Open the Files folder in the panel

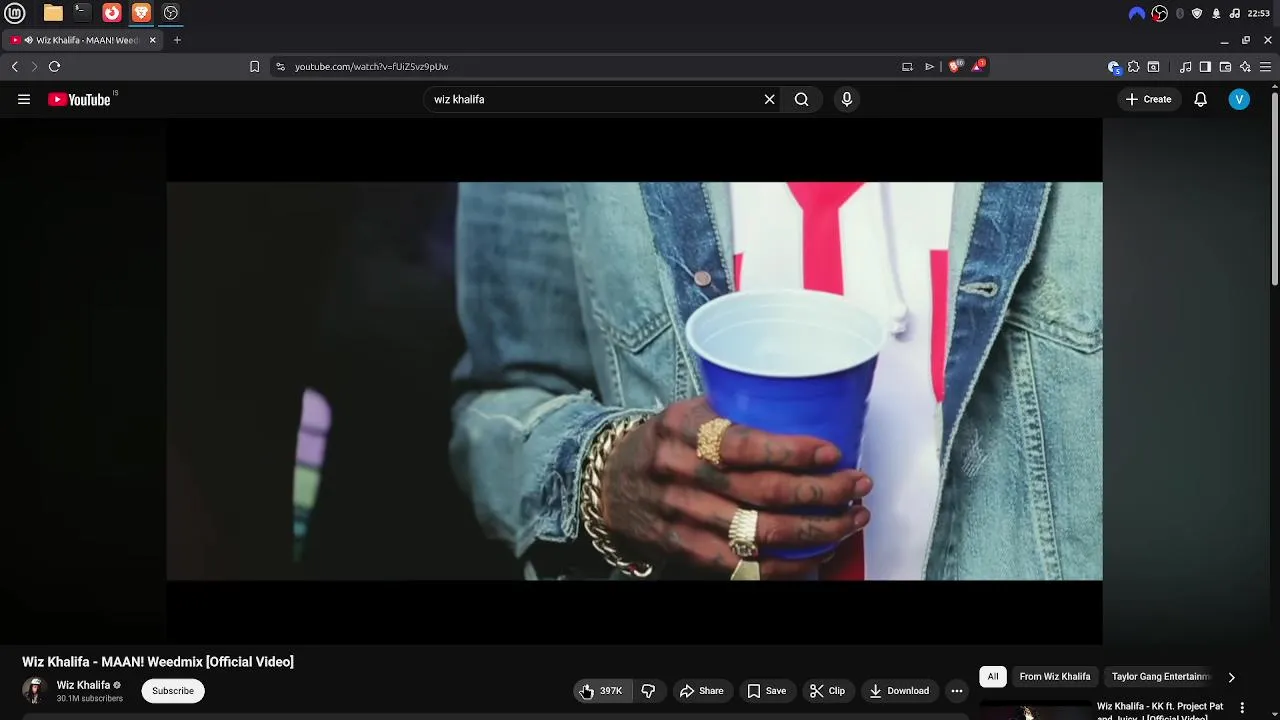[53, 13]
